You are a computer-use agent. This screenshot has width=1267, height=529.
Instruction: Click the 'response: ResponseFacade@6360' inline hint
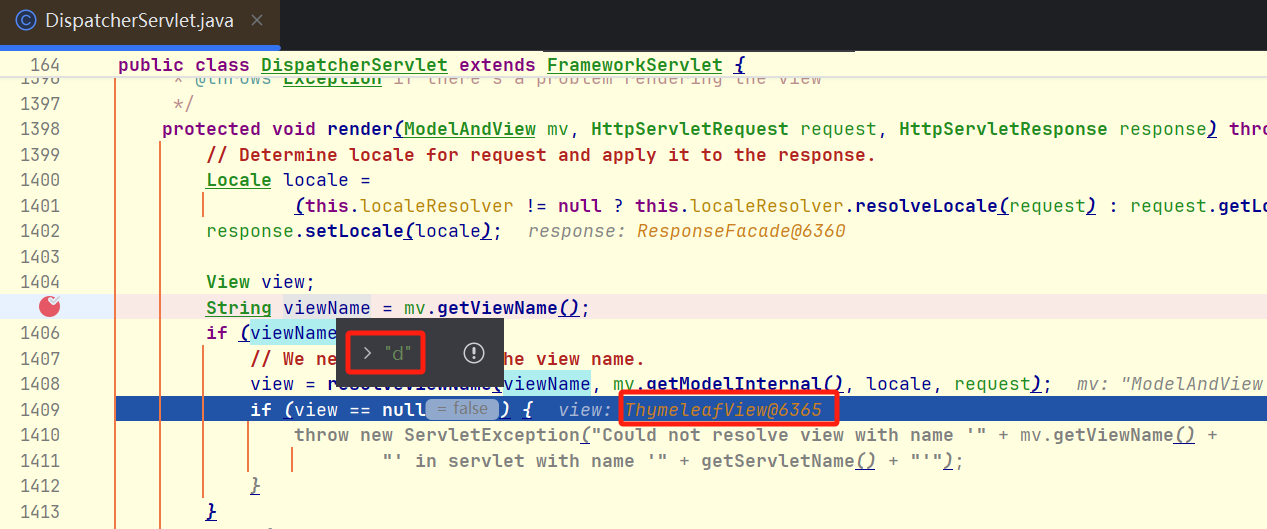687,231
